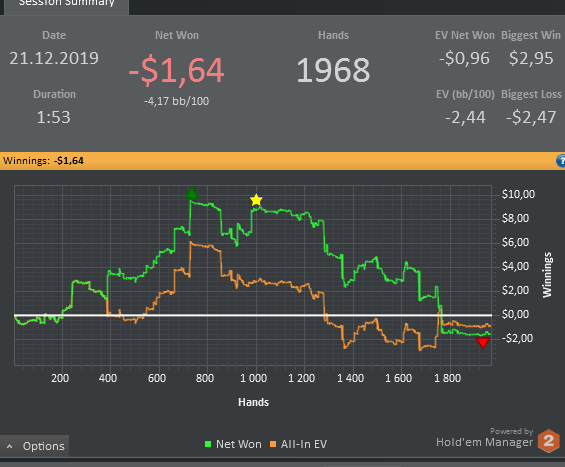This screenshot has width=565, height=467.
Task: Click the date 21.12.2019
Action: pyautogui.click(x=54, y=58)
